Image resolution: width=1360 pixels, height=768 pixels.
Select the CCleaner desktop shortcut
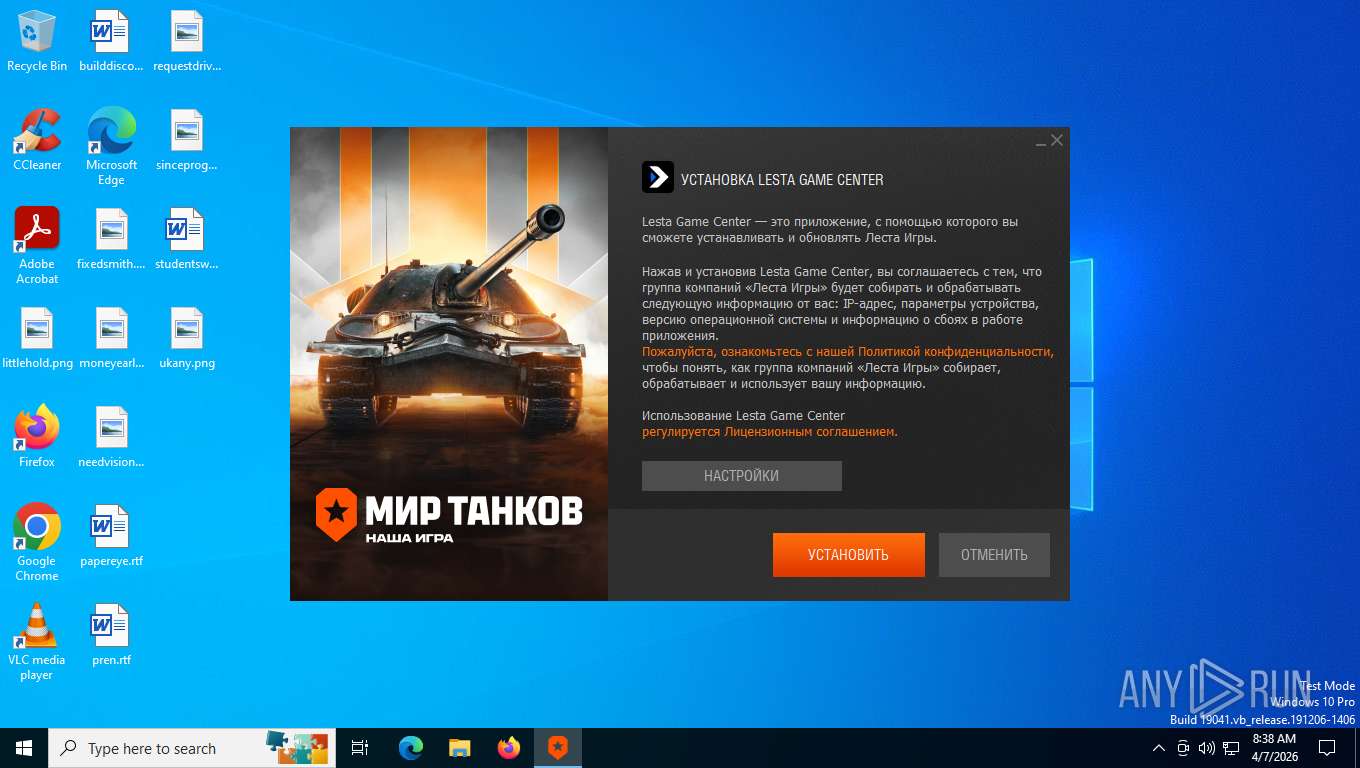pyautogui.click(x=37, y=140)
